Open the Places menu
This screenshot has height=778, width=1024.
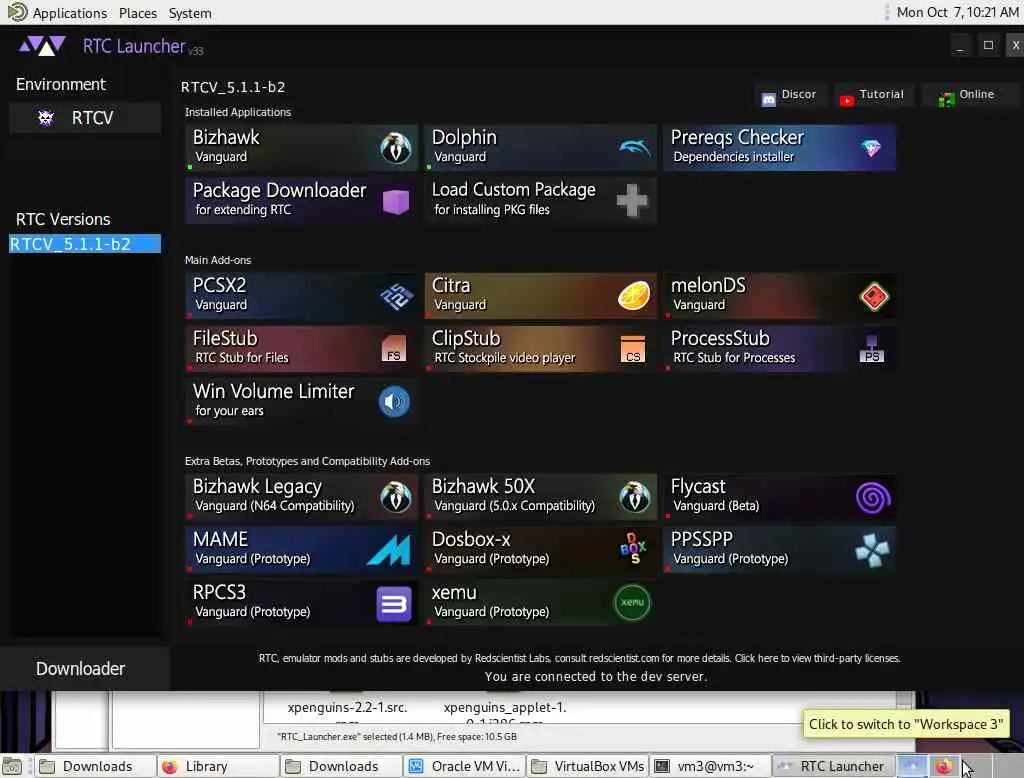click(x=138, y=13)
